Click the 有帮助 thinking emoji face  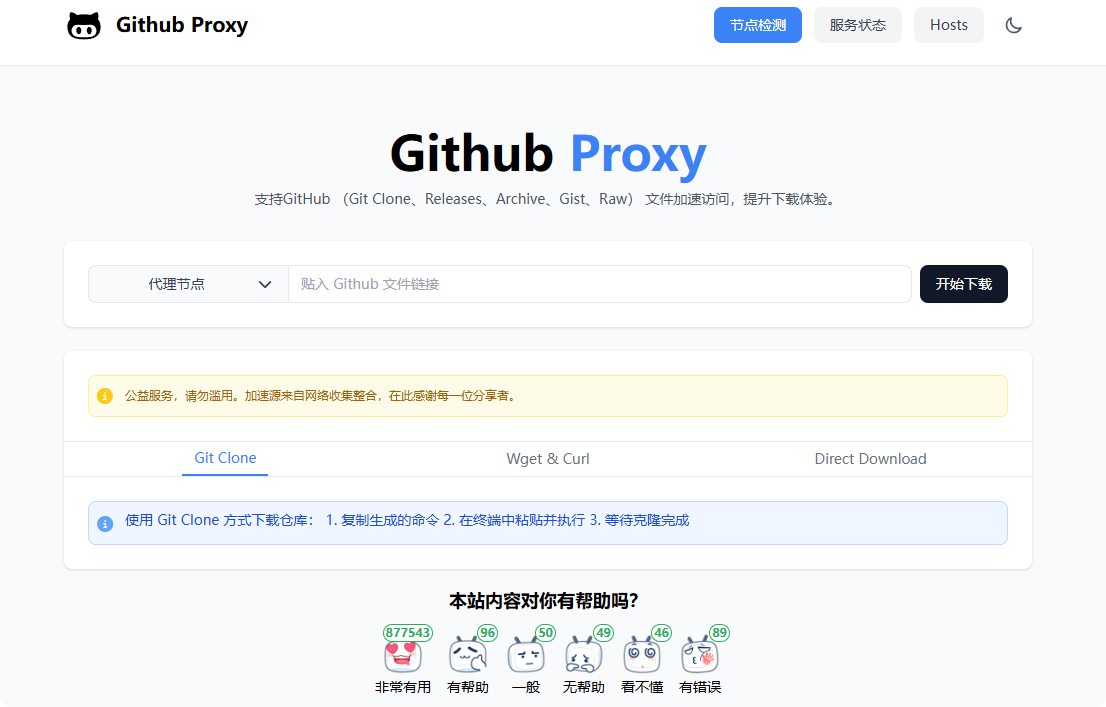tap(468, 656)
